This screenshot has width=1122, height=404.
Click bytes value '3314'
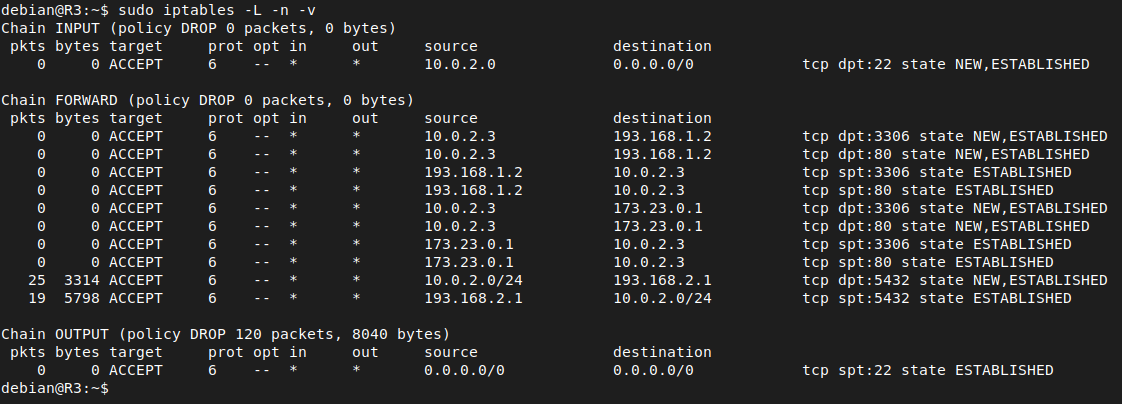pyautogui.click(x=82, y=280)
